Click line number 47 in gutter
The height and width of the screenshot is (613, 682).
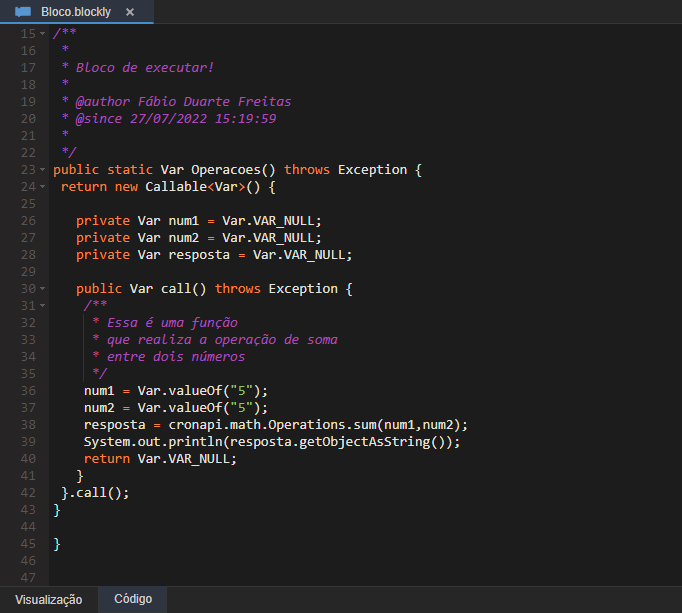28,577
